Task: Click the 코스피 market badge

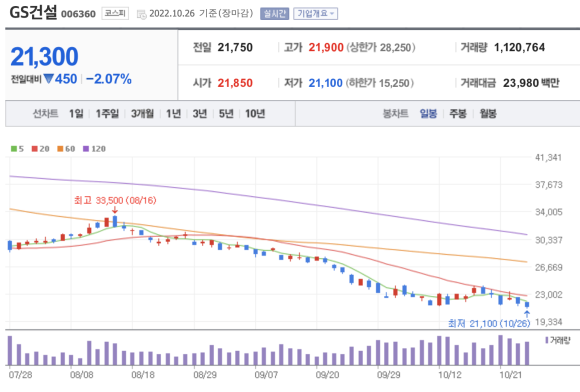Action: pyautogui.click(x=115, y=14)
